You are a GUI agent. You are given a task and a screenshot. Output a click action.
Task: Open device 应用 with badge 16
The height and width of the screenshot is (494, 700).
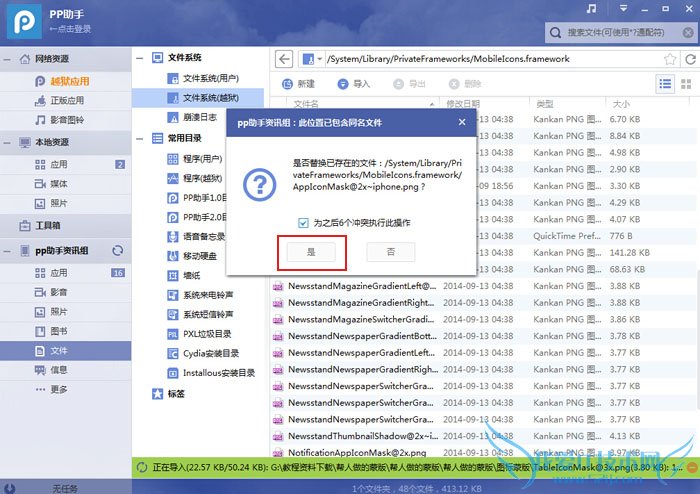(66, 273)
